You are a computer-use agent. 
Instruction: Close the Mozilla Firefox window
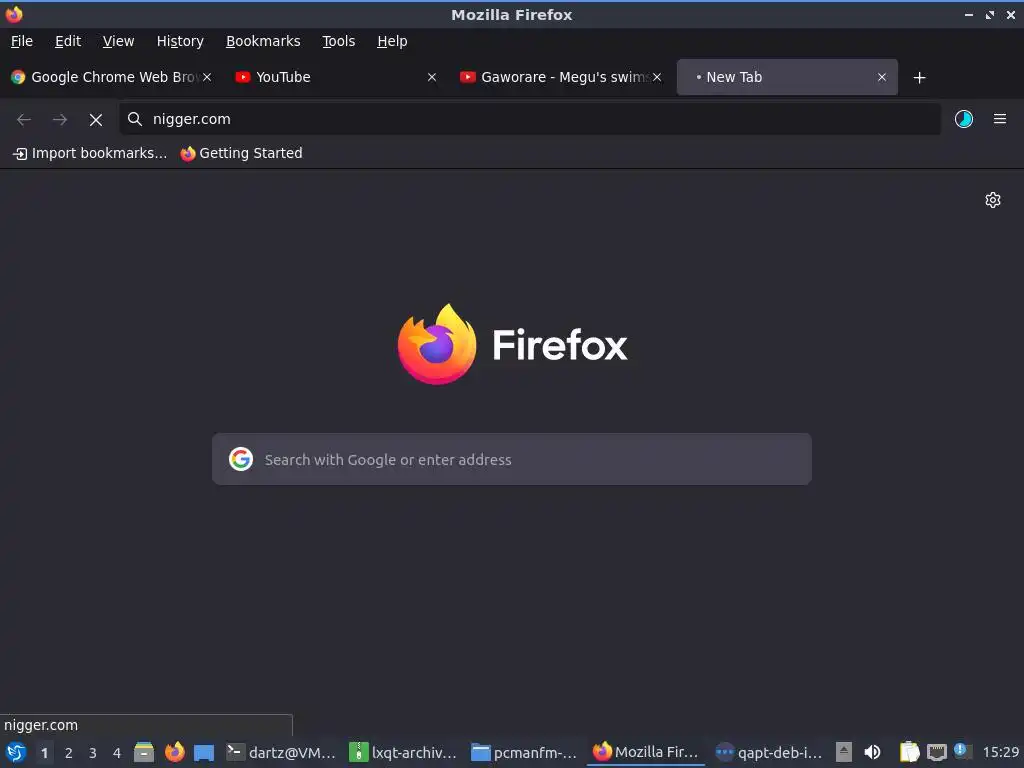pyautogui.click(x=1011, y=14)
